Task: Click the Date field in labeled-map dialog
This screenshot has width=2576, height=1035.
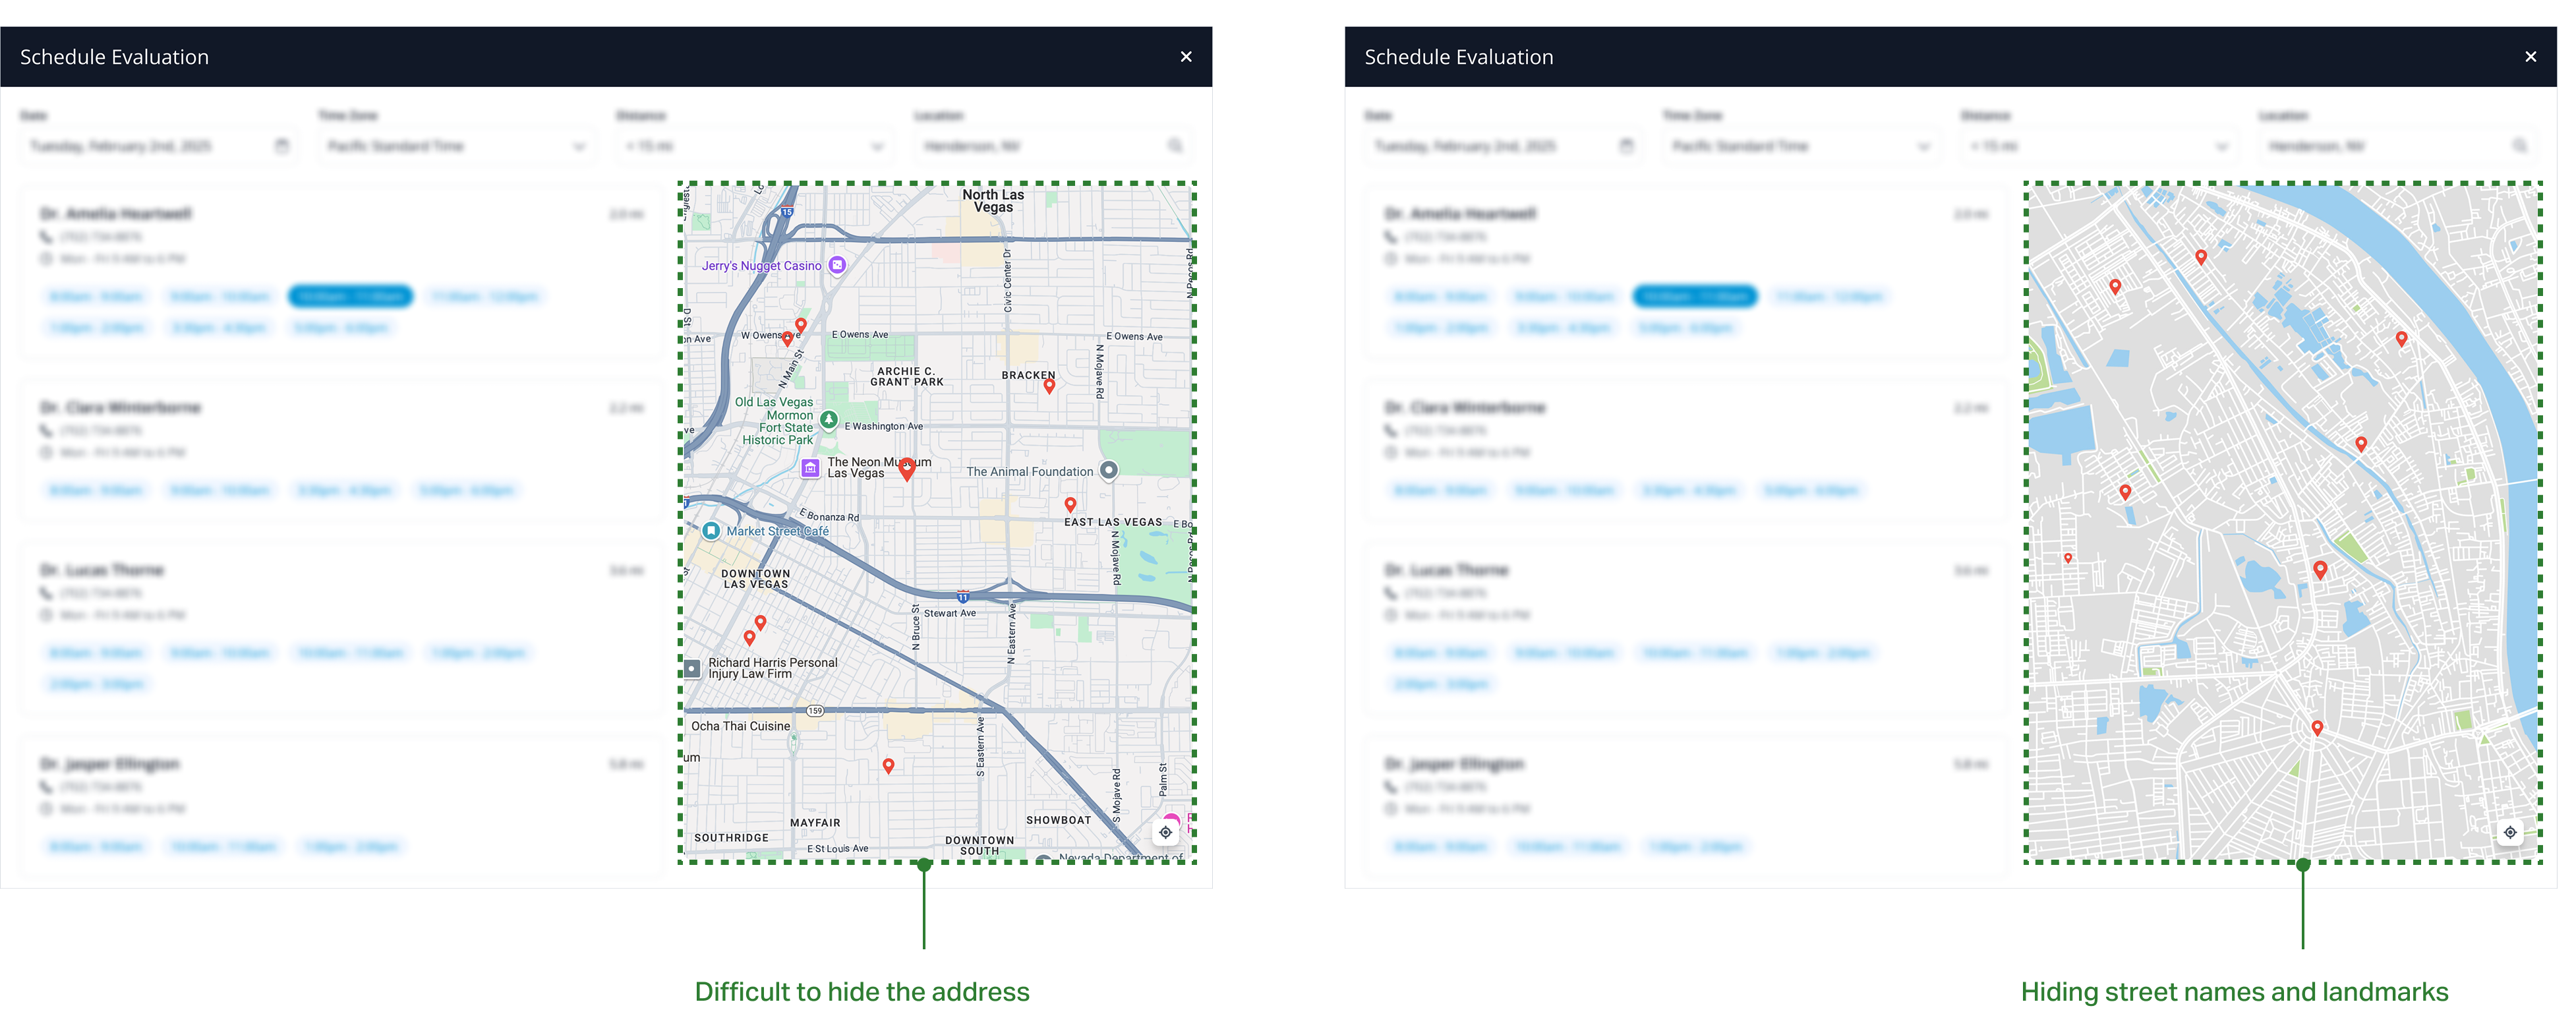Action: click(159, 146)
